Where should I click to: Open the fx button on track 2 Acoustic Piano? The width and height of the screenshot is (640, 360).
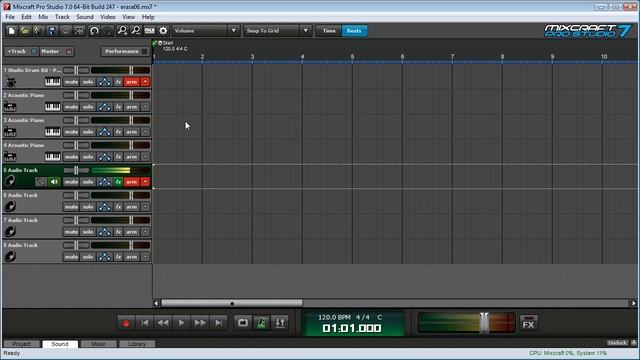pos(118,107)
